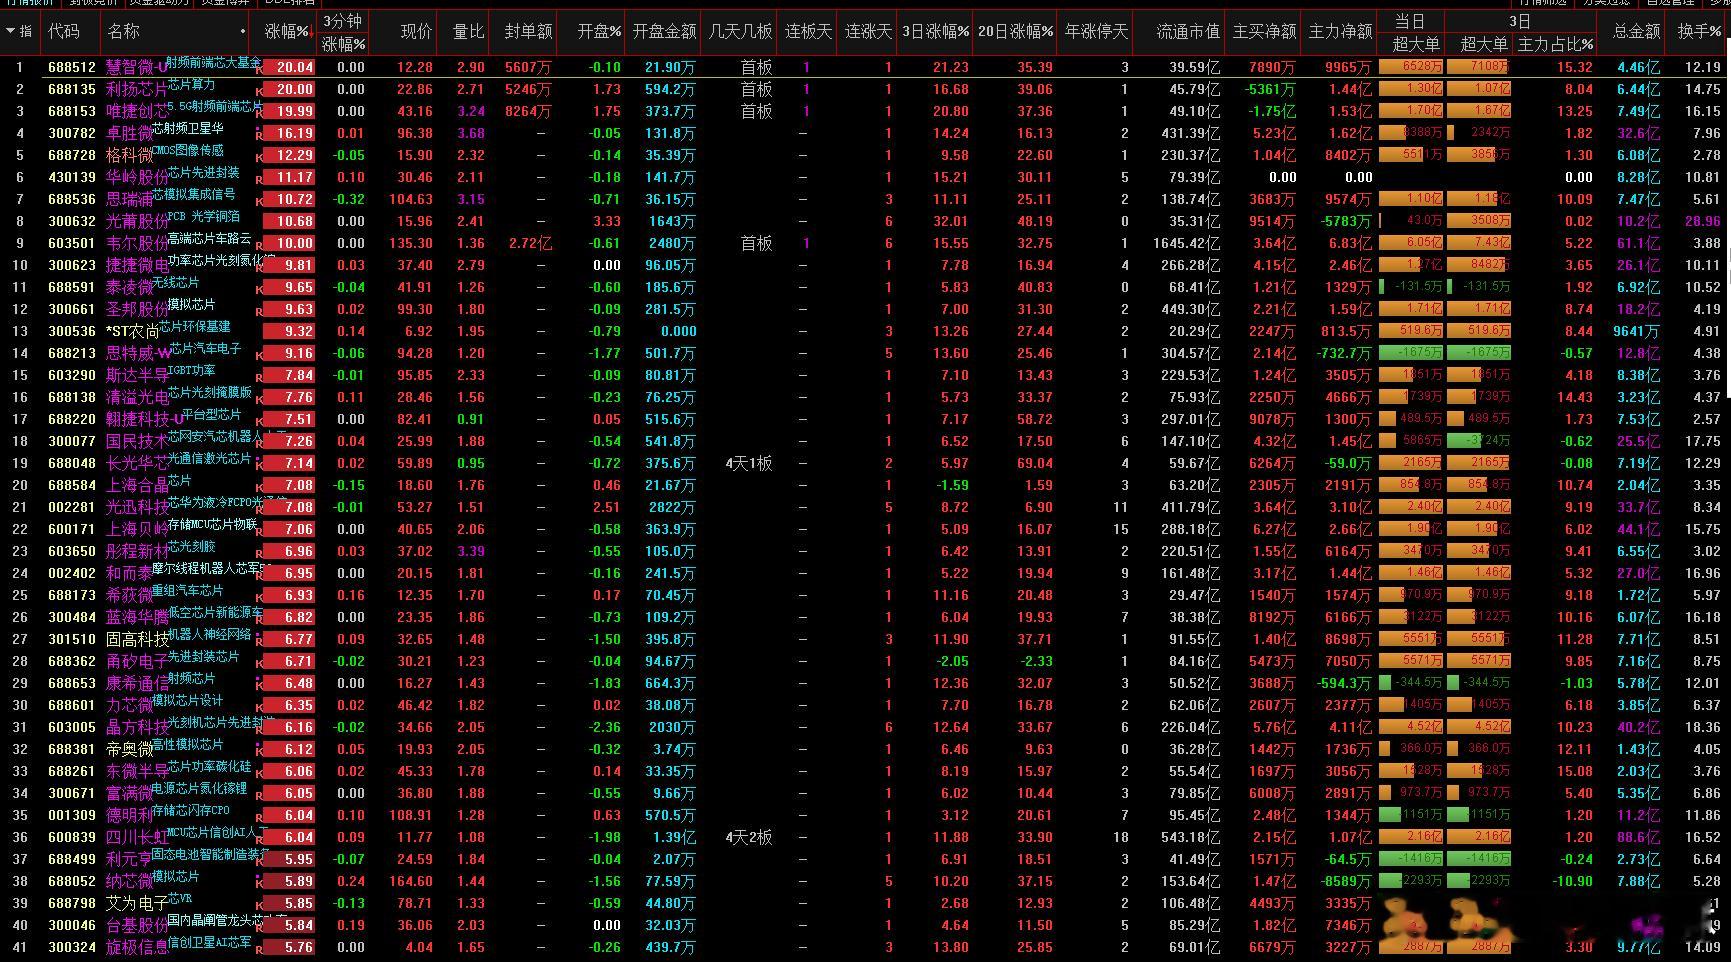The width and height of the screenshot is (1731, 962).
Task: Select stock code 688135
Action: (72, 89)
